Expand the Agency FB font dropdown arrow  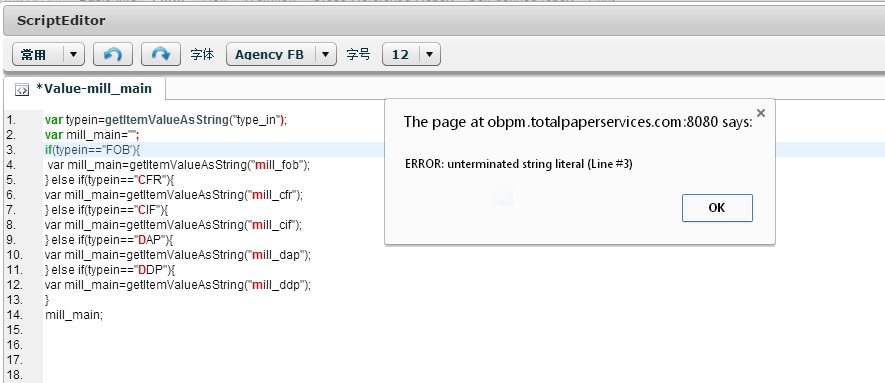pos(325,54)
